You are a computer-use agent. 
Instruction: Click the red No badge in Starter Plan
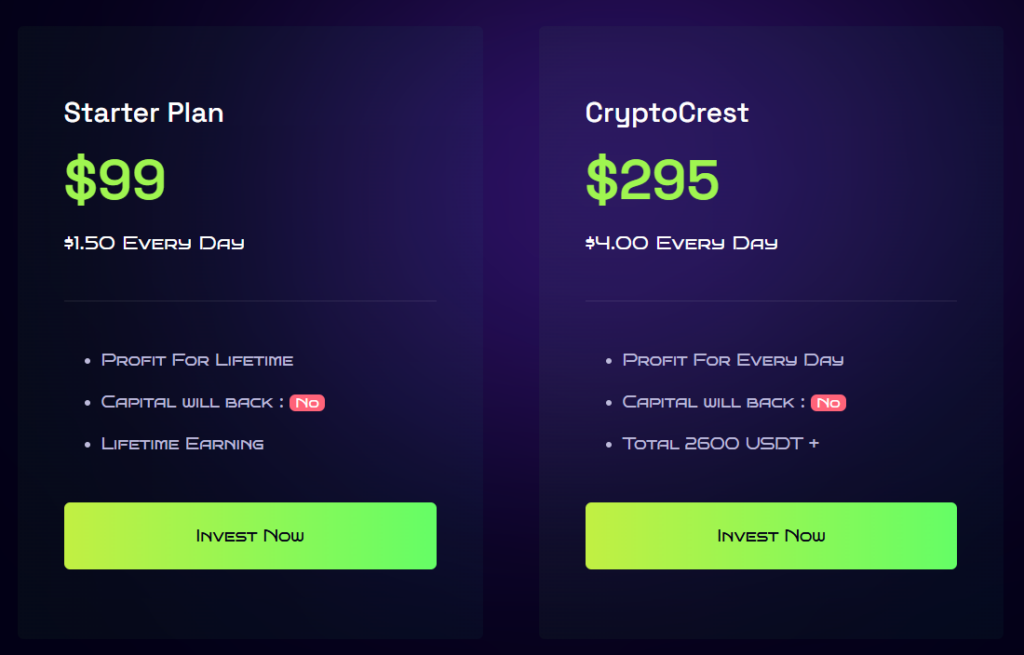click(307, 403)
